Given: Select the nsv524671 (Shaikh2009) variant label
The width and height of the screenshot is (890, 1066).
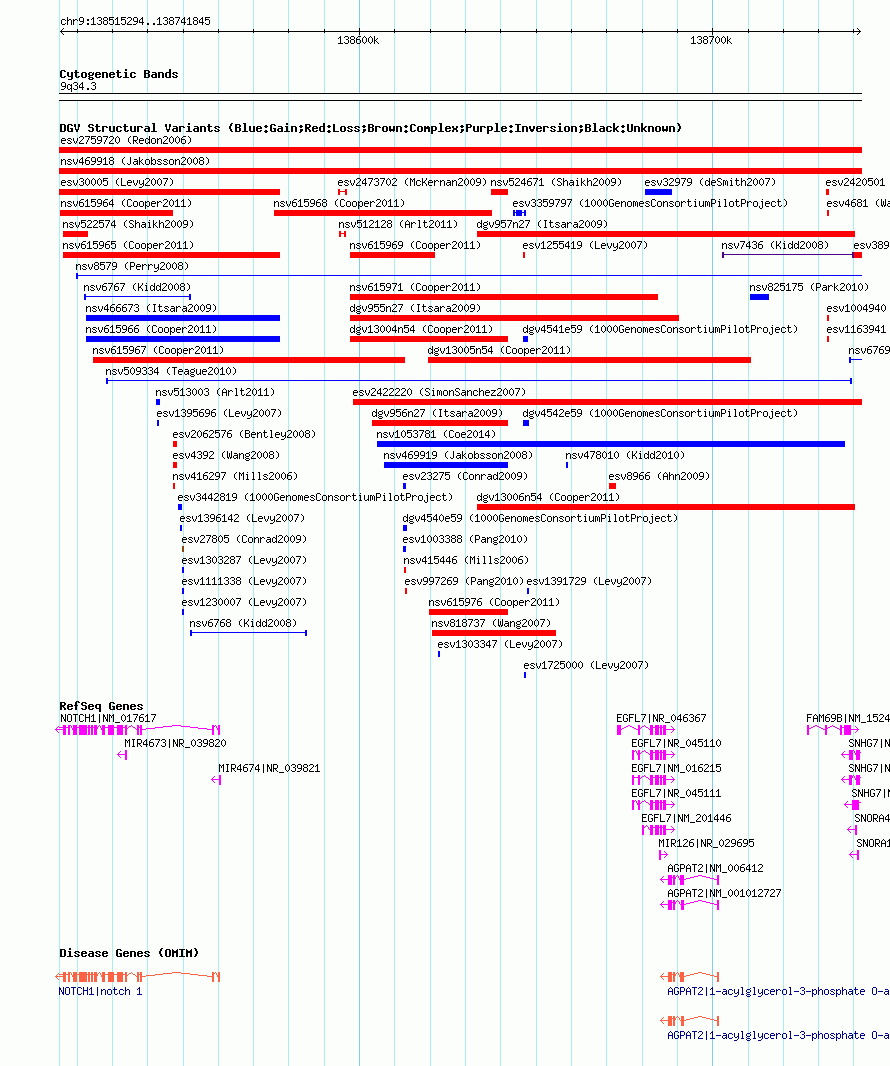Looking at the screenshot, I should (556, 182).
